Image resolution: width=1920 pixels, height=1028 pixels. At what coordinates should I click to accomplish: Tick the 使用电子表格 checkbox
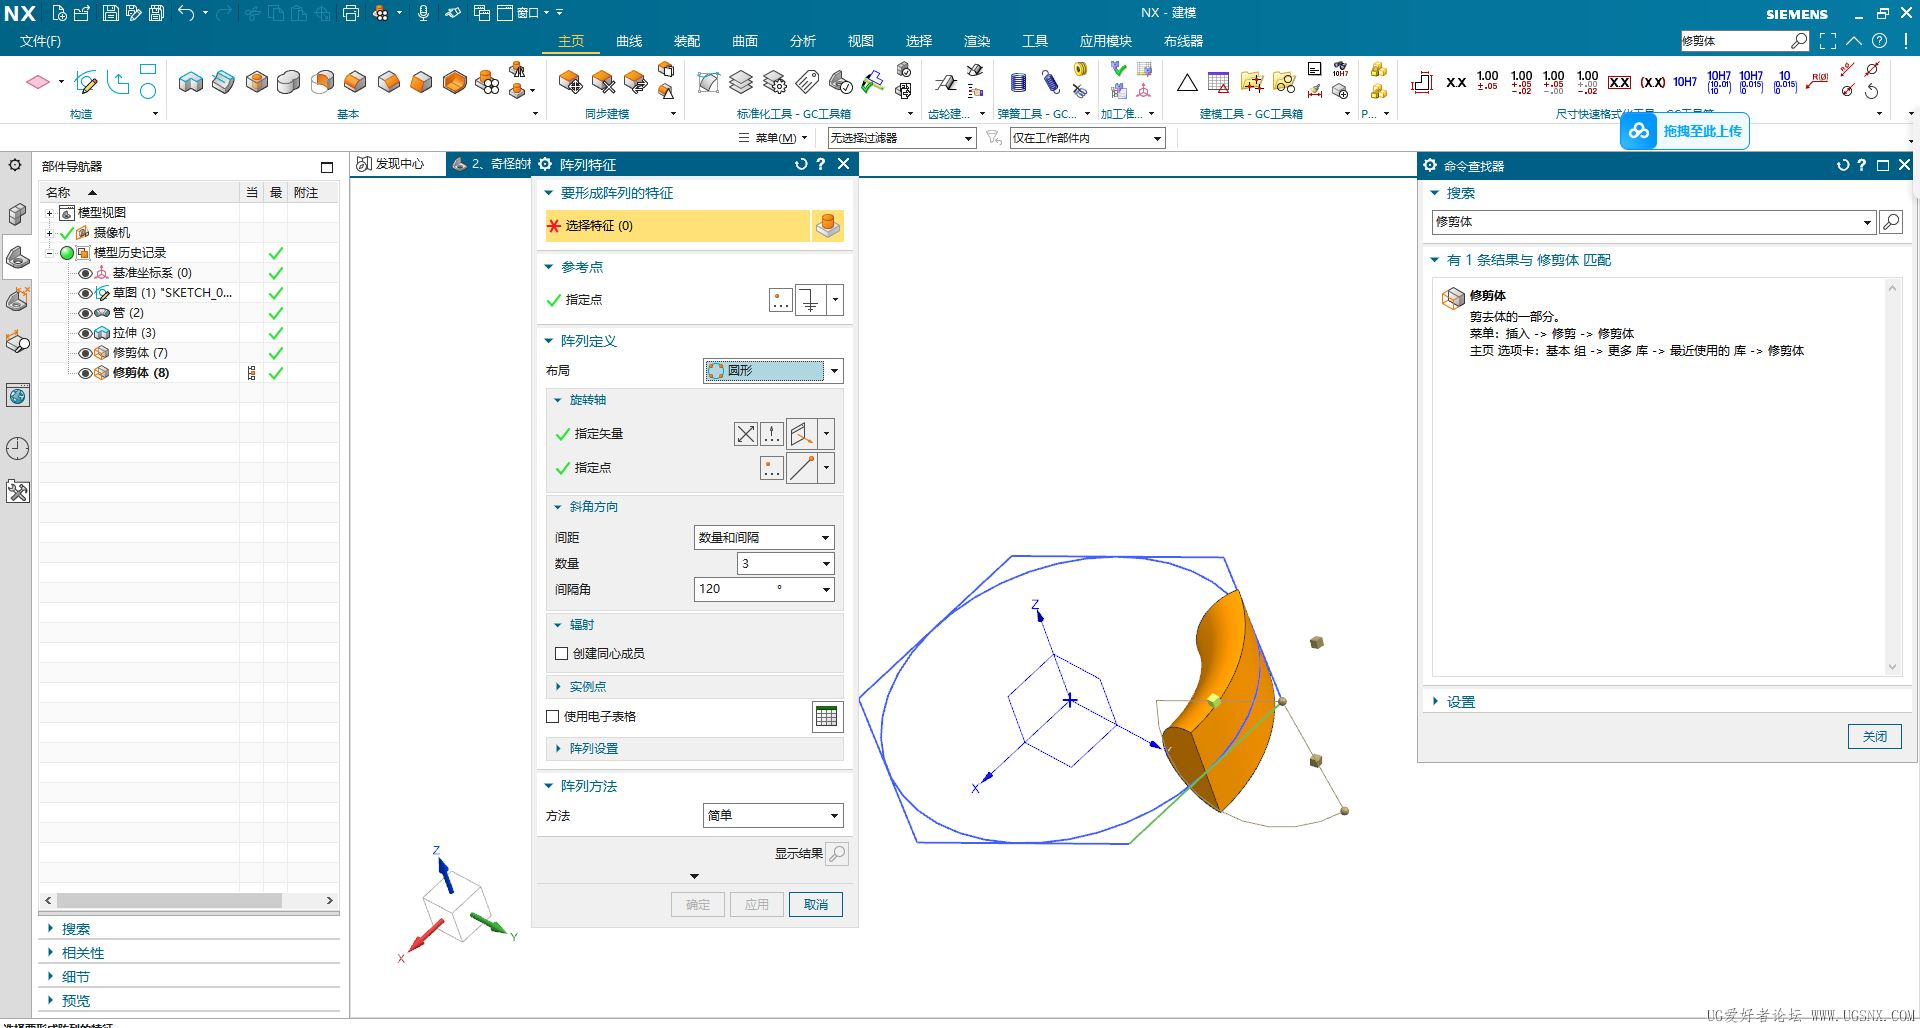pyautogui.click(x=552, y=716)
